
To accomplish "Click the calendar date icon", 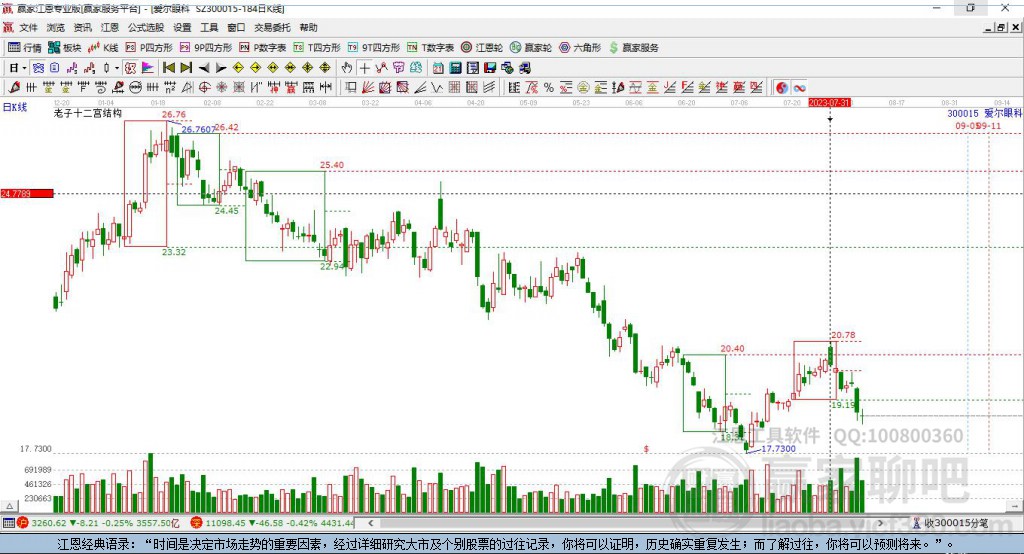I will click(x=438, y=68).
